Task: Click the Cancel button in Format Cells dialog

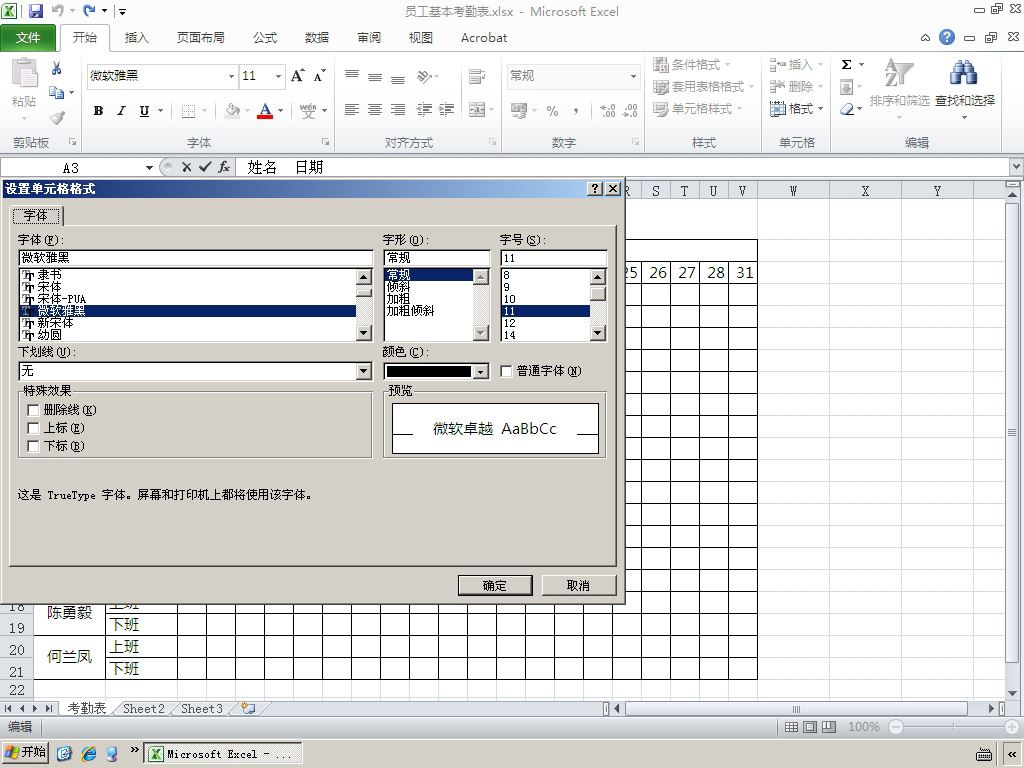Action: [x=579, y=585]
